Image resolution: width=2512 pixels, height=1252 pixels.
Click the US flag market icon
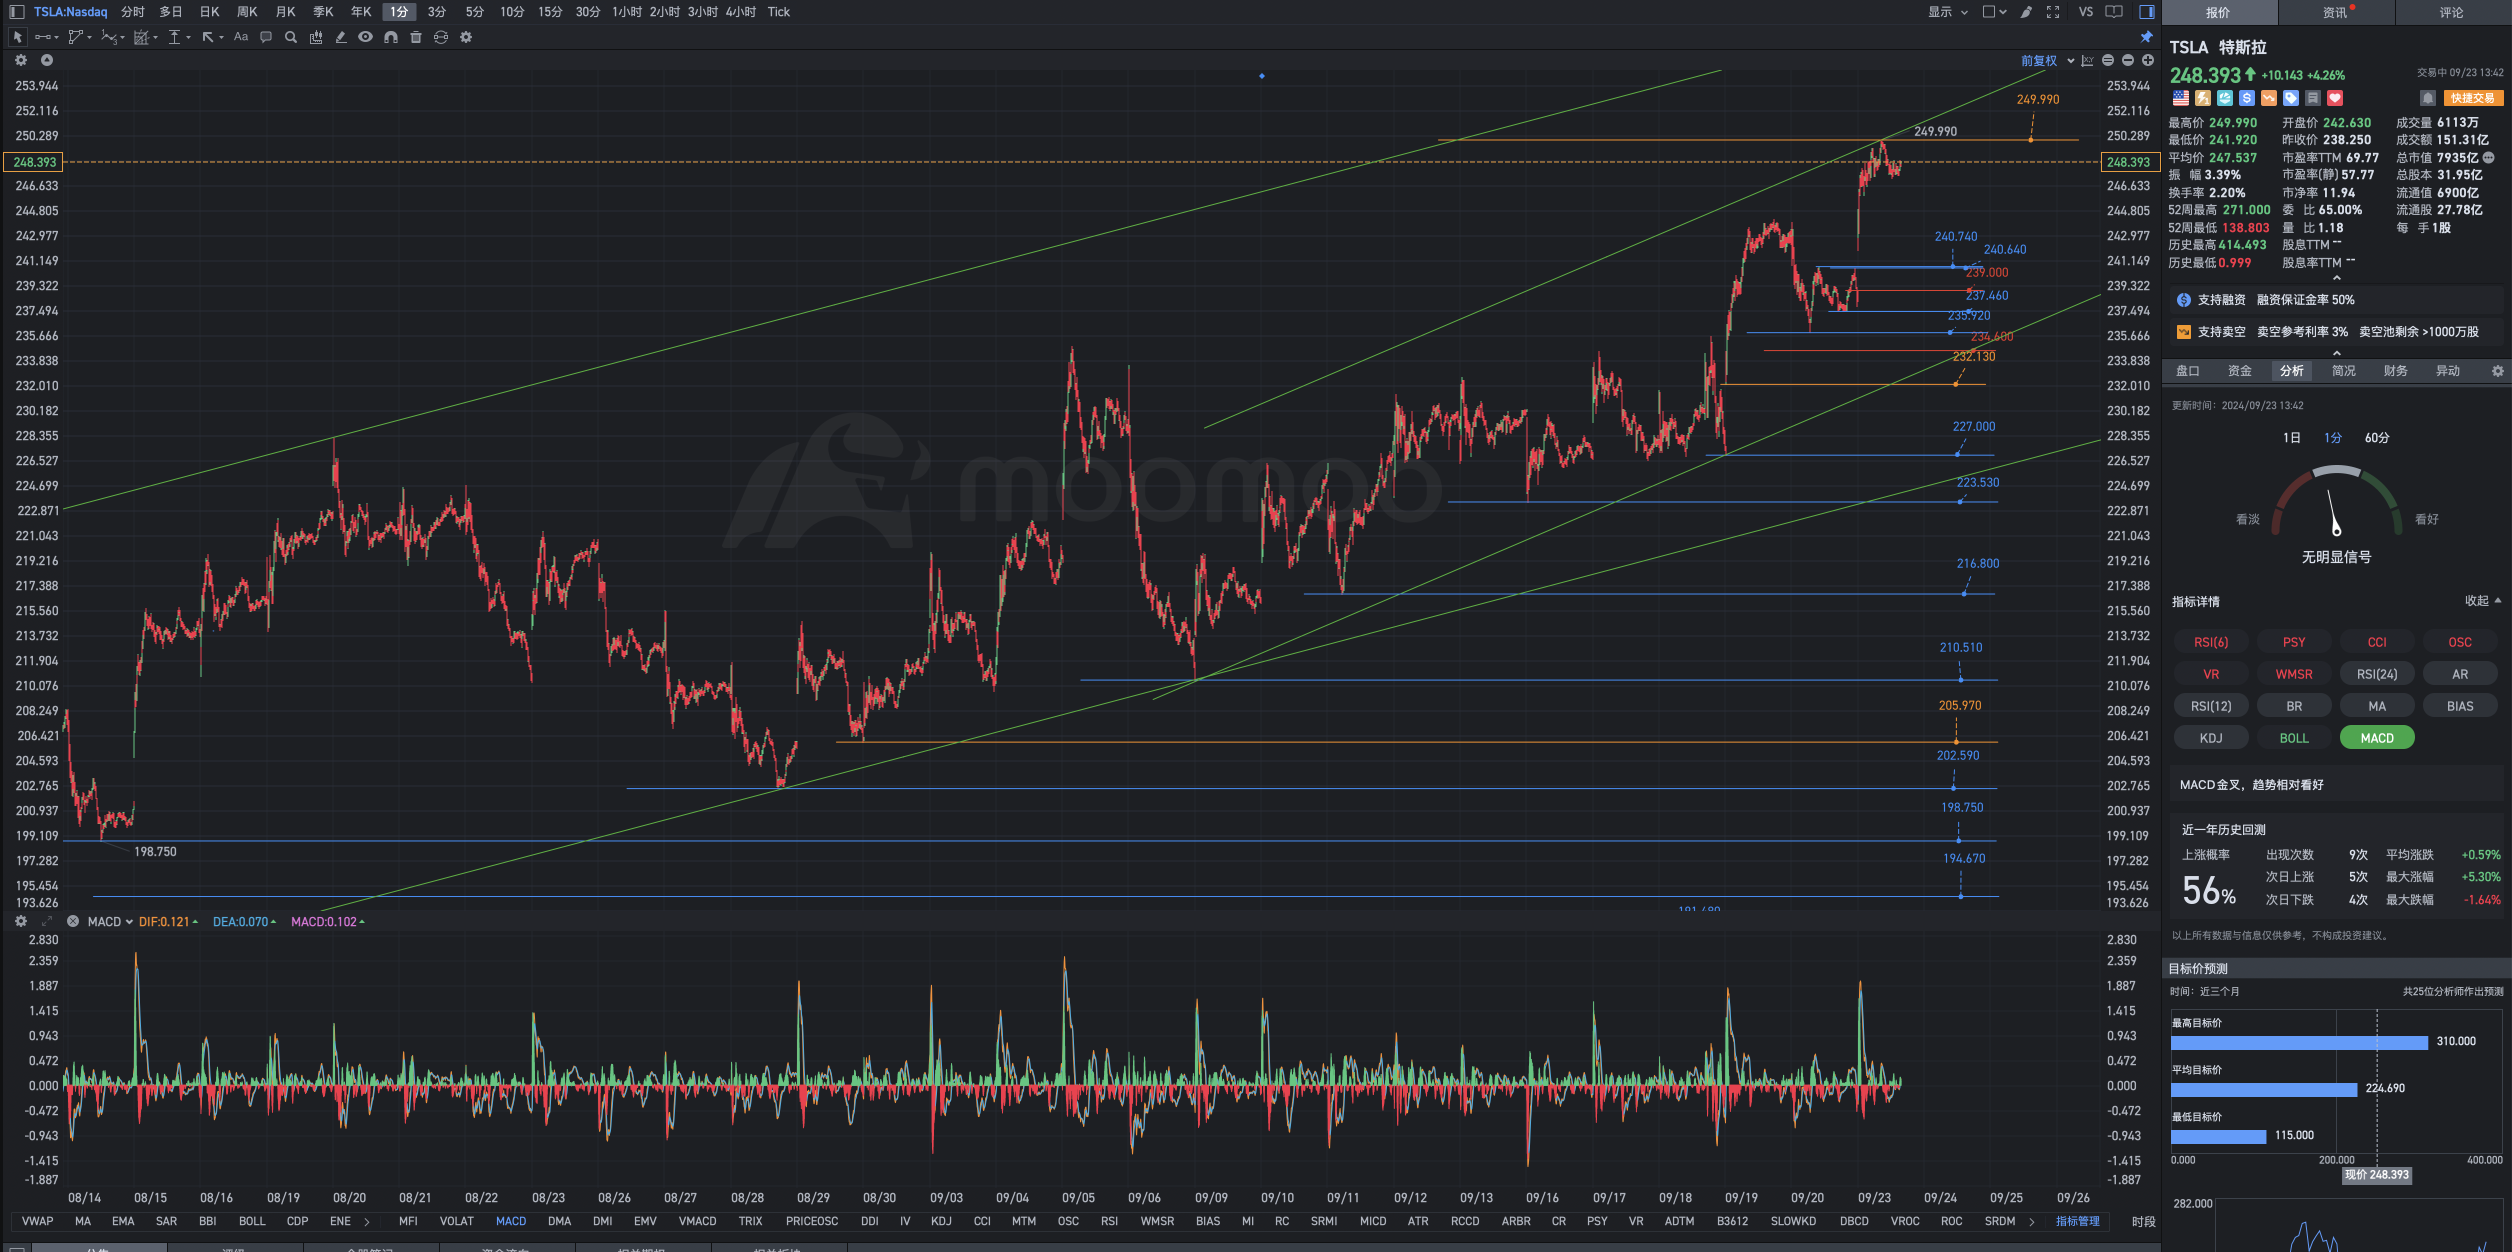pos(2181,98)
